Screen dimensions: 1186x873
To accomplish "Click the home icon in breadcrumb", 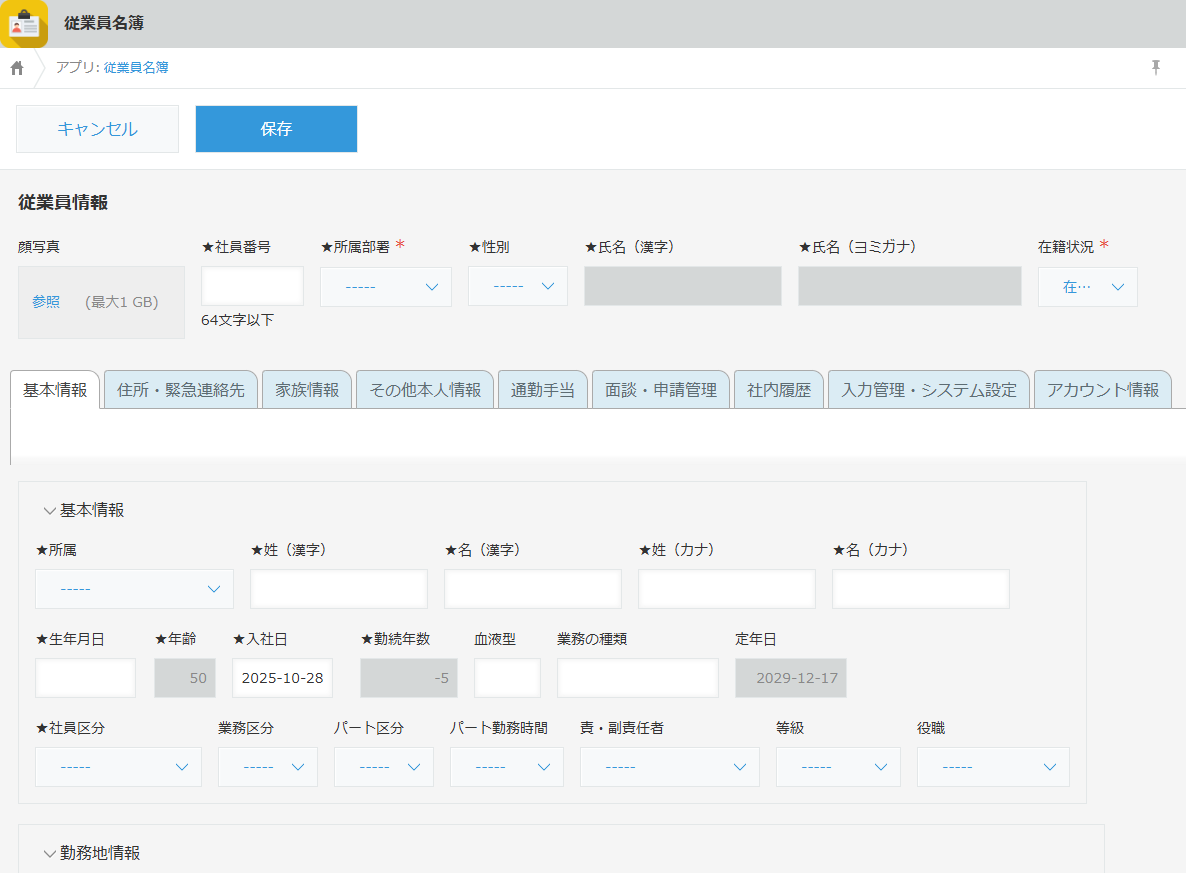I will point(17,68).
